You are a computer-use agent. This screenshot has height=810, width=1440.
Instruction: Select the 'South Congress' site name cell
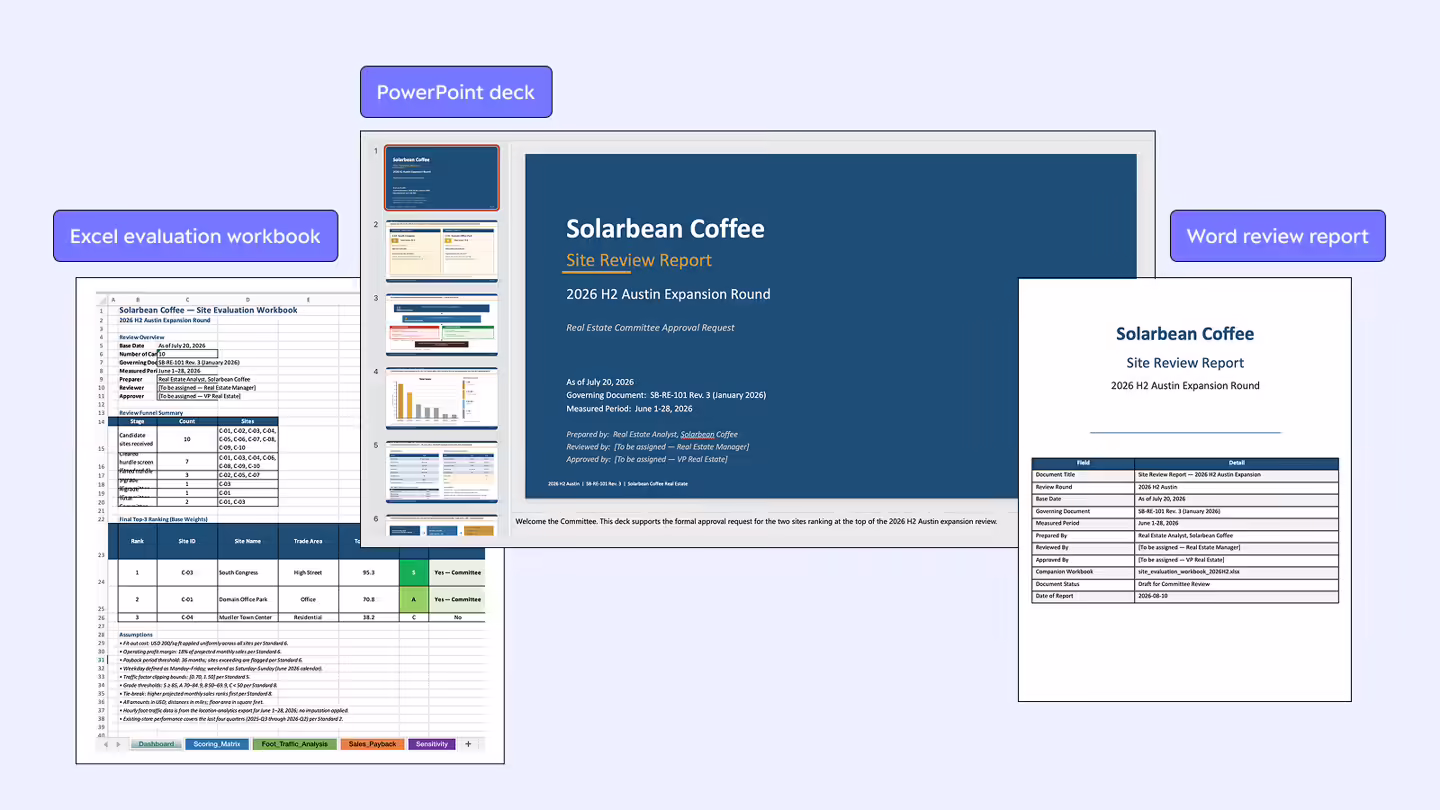[247, 573]
